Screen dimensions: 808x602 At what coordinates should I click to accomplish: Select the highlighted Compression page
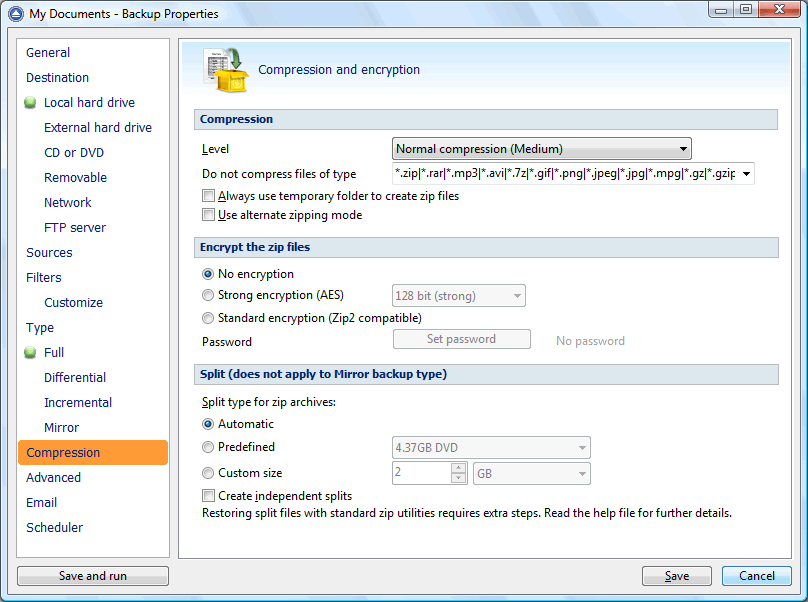tap(93, 453)
